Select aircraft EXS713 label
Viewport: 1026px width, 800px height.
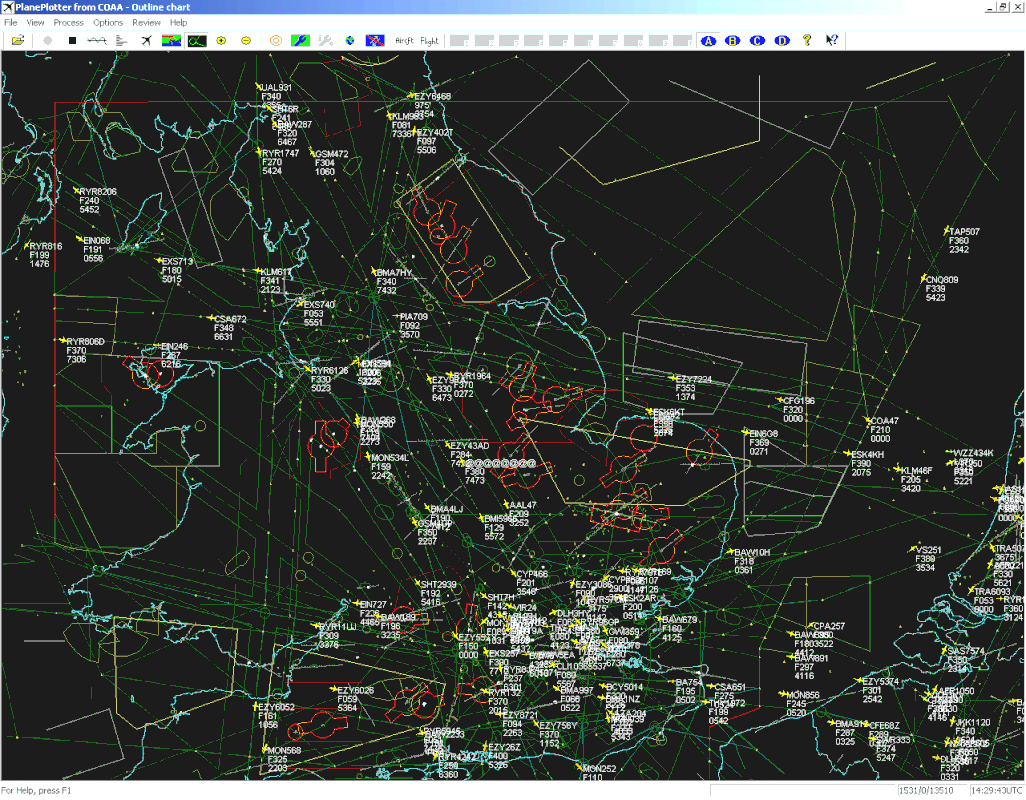[177, 262]
